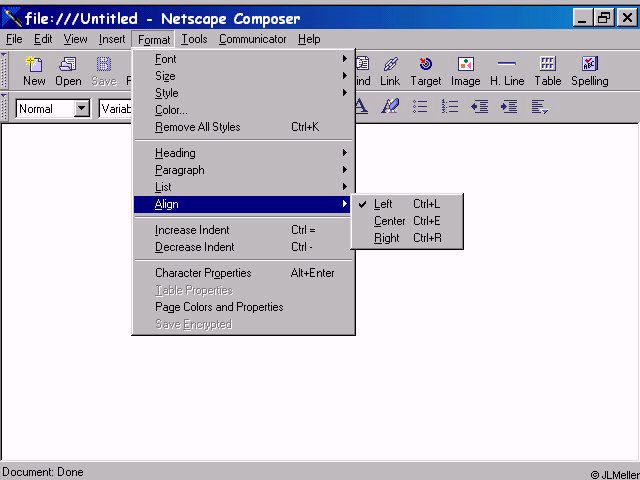
Task: Open the Tools menu
Action: 194,39
